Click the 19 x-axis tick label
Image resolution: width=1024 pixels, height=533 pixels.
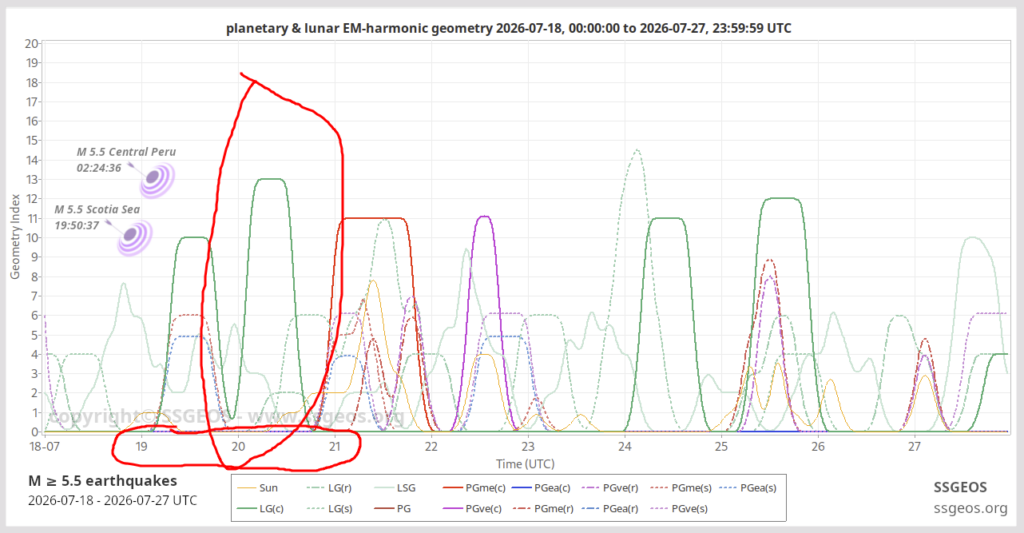click(x=141, y=447)
